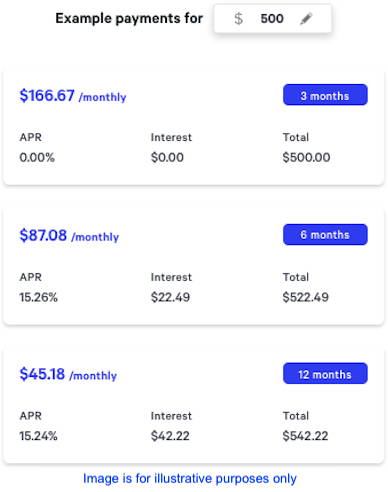Image resolution: width=388 pixels, height=492 pixels.
Task: Click the $500.00 total value
Action: (x=306, y=157)
